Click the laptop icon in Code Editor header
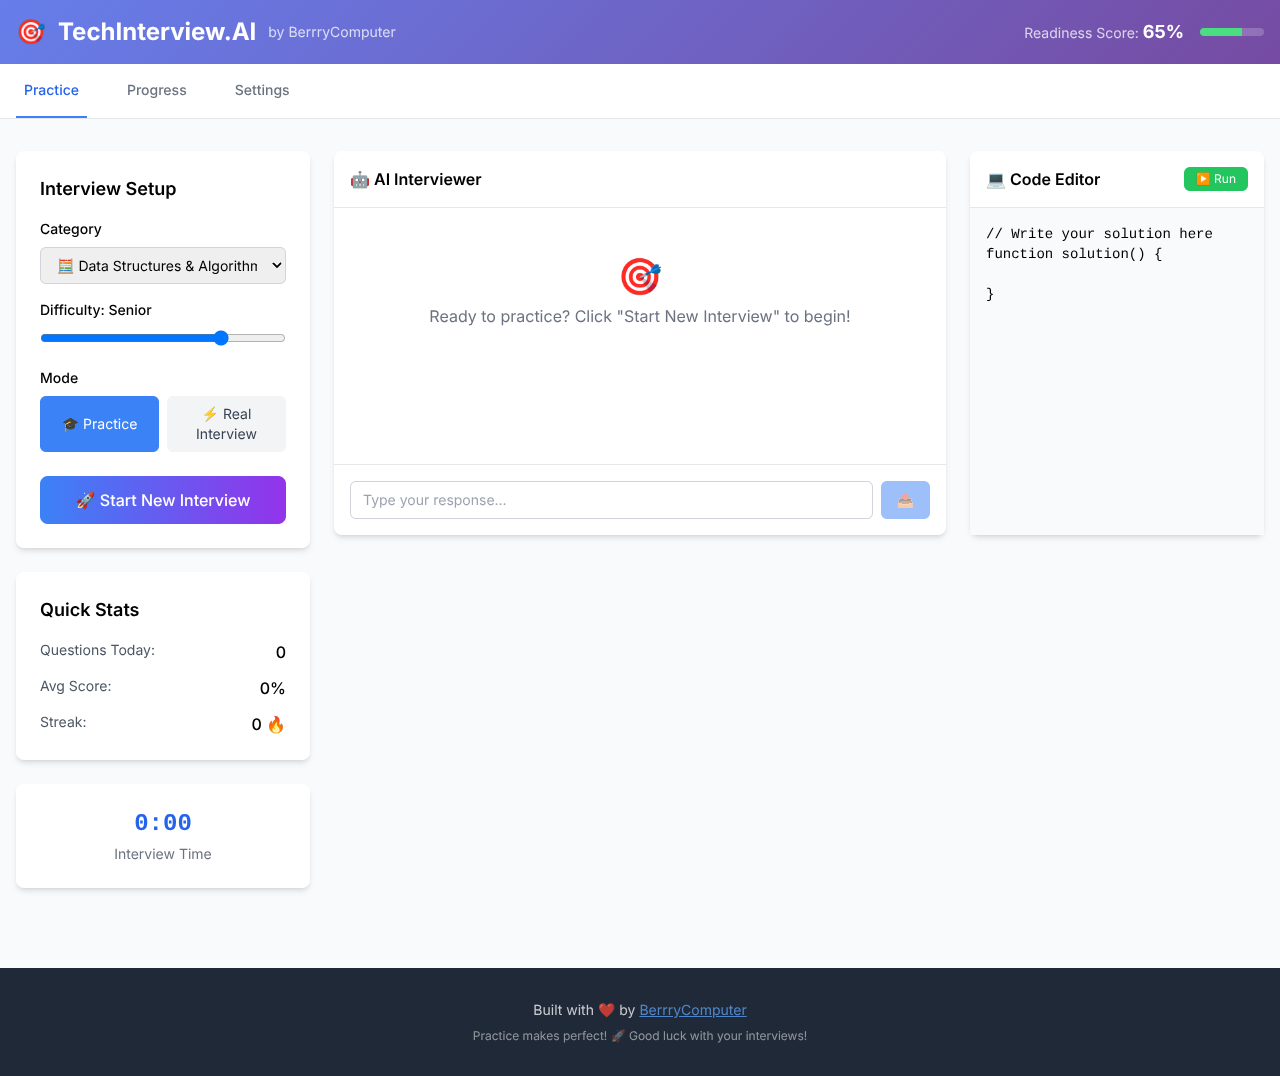The image size is (1280, 1076). 995,179
